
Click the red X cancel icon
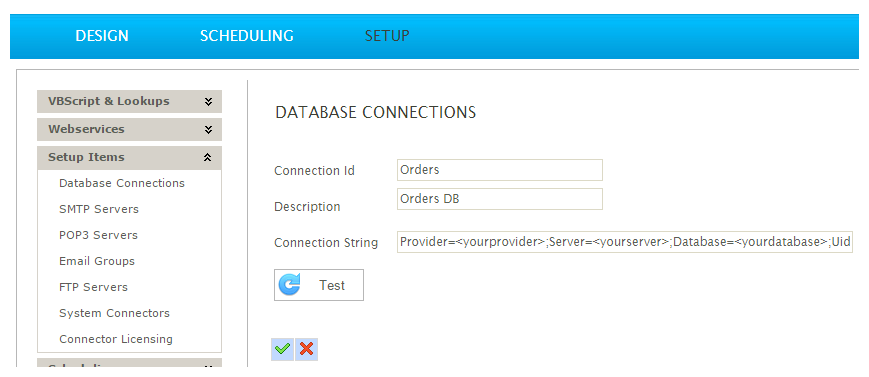[x=306, y=349]
